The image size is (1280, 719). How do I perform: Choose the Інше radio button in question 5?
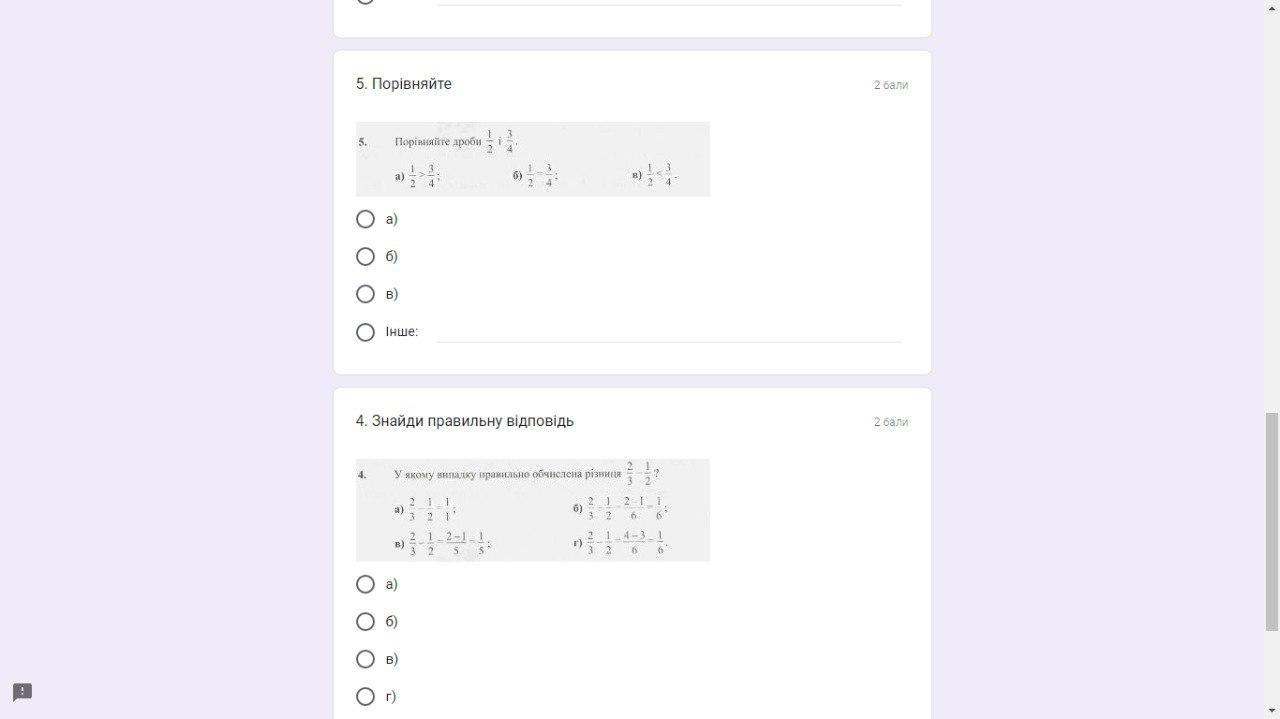click(x=365, y=332)
